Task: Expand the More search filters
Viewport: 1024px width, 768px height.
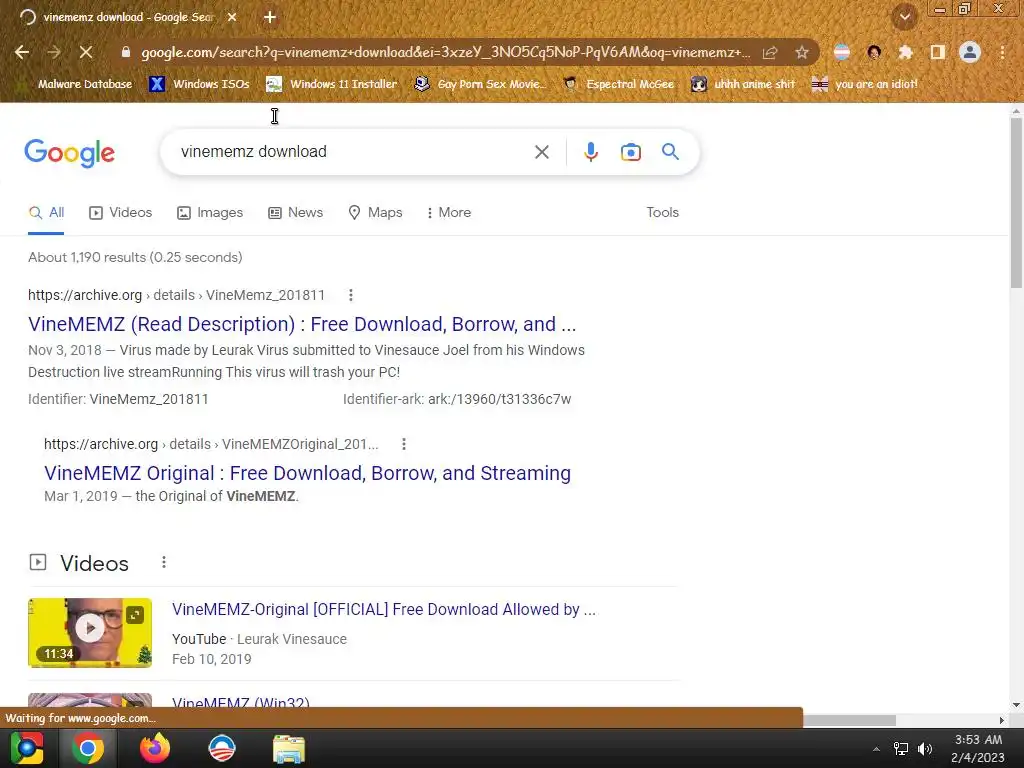Action: click(x=448, y=213)
